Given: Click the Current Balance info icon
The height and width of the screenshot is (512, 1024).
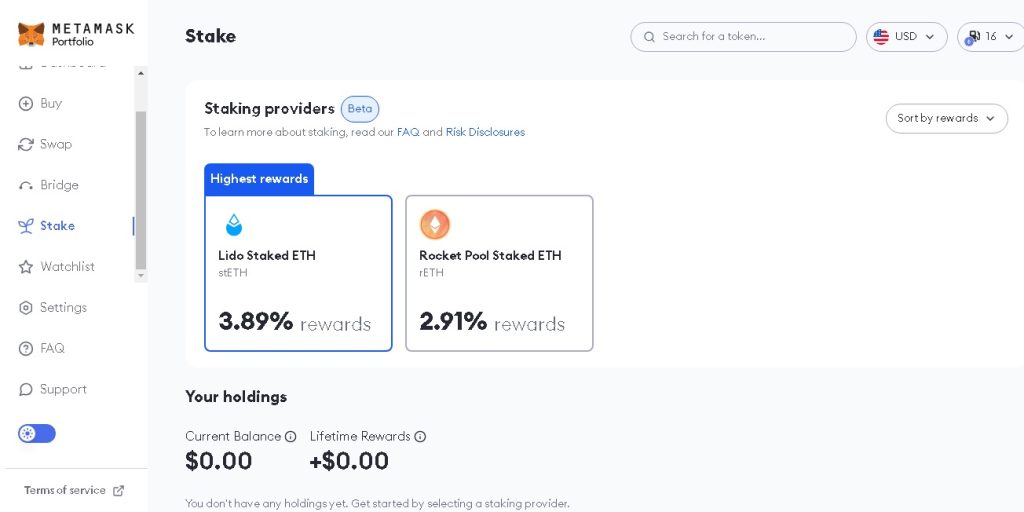Looking at the screenshot, I should (291, 437).
